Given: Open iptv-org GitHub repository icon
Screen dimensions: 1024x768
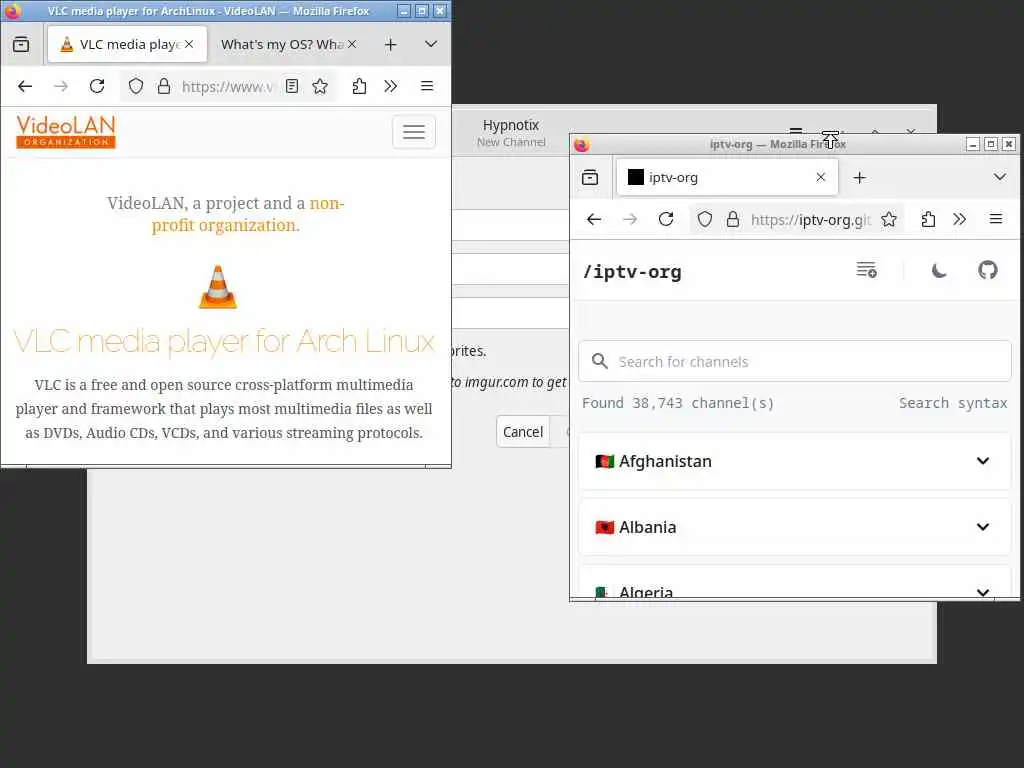Looking at the screenshot, I should pyautogui.click(x=988, y=270).
